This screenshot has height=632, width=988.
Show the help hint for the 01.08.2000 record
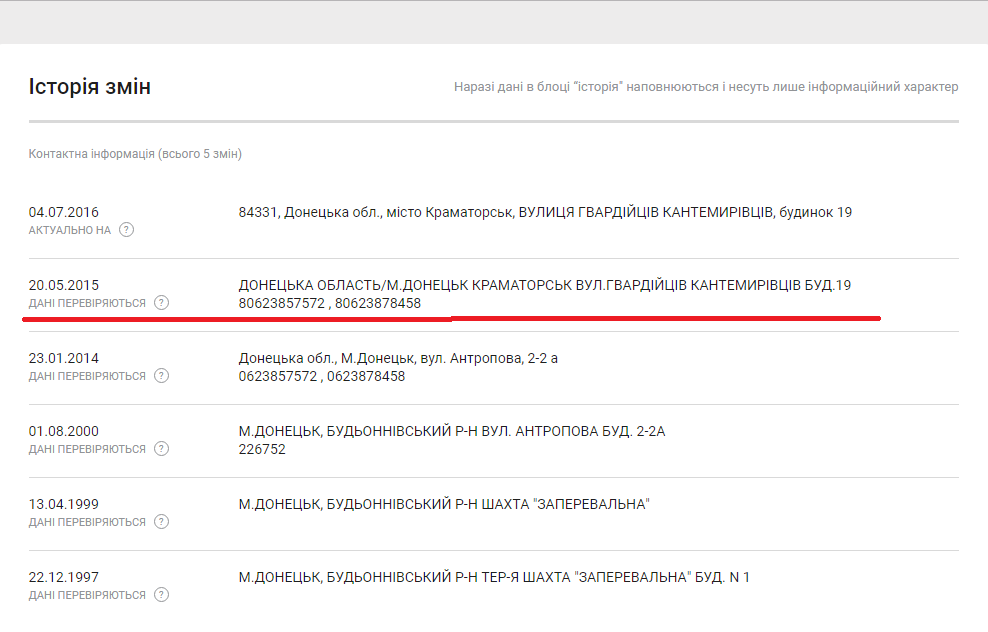[x=161, y=449]
